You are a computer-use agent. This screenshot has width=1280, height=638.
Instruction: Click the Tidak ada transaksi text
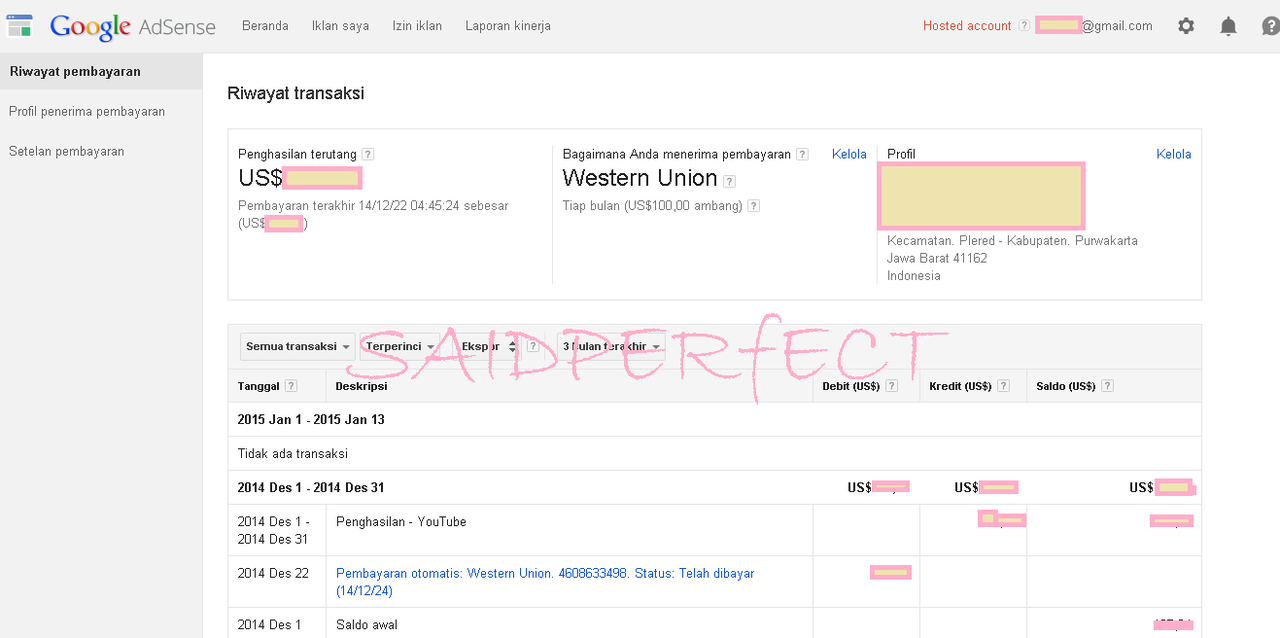(x=293, y=454)
